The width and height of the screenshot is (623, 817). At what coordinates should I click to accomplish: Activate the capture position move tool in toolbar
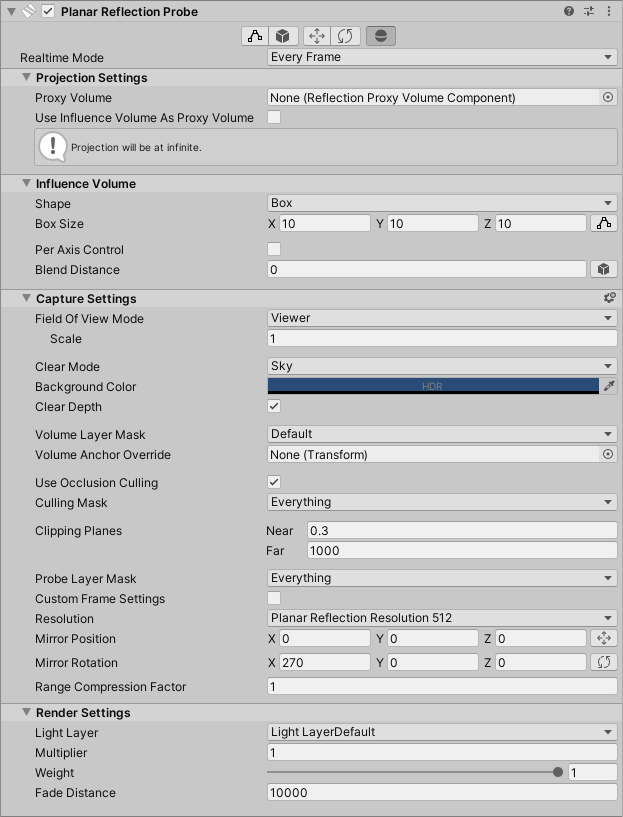pyautogui.click(x=317, y=36)
